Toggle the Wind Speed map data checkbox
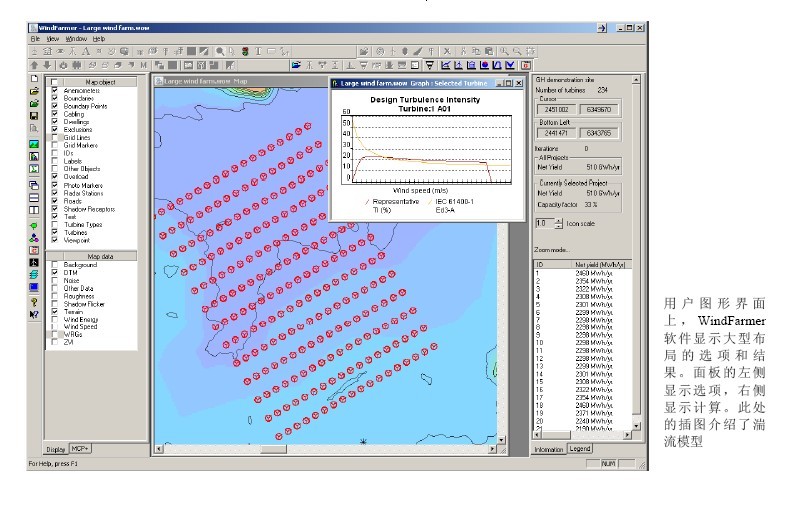This screenshot has width=806, height=509. point(55,326)
